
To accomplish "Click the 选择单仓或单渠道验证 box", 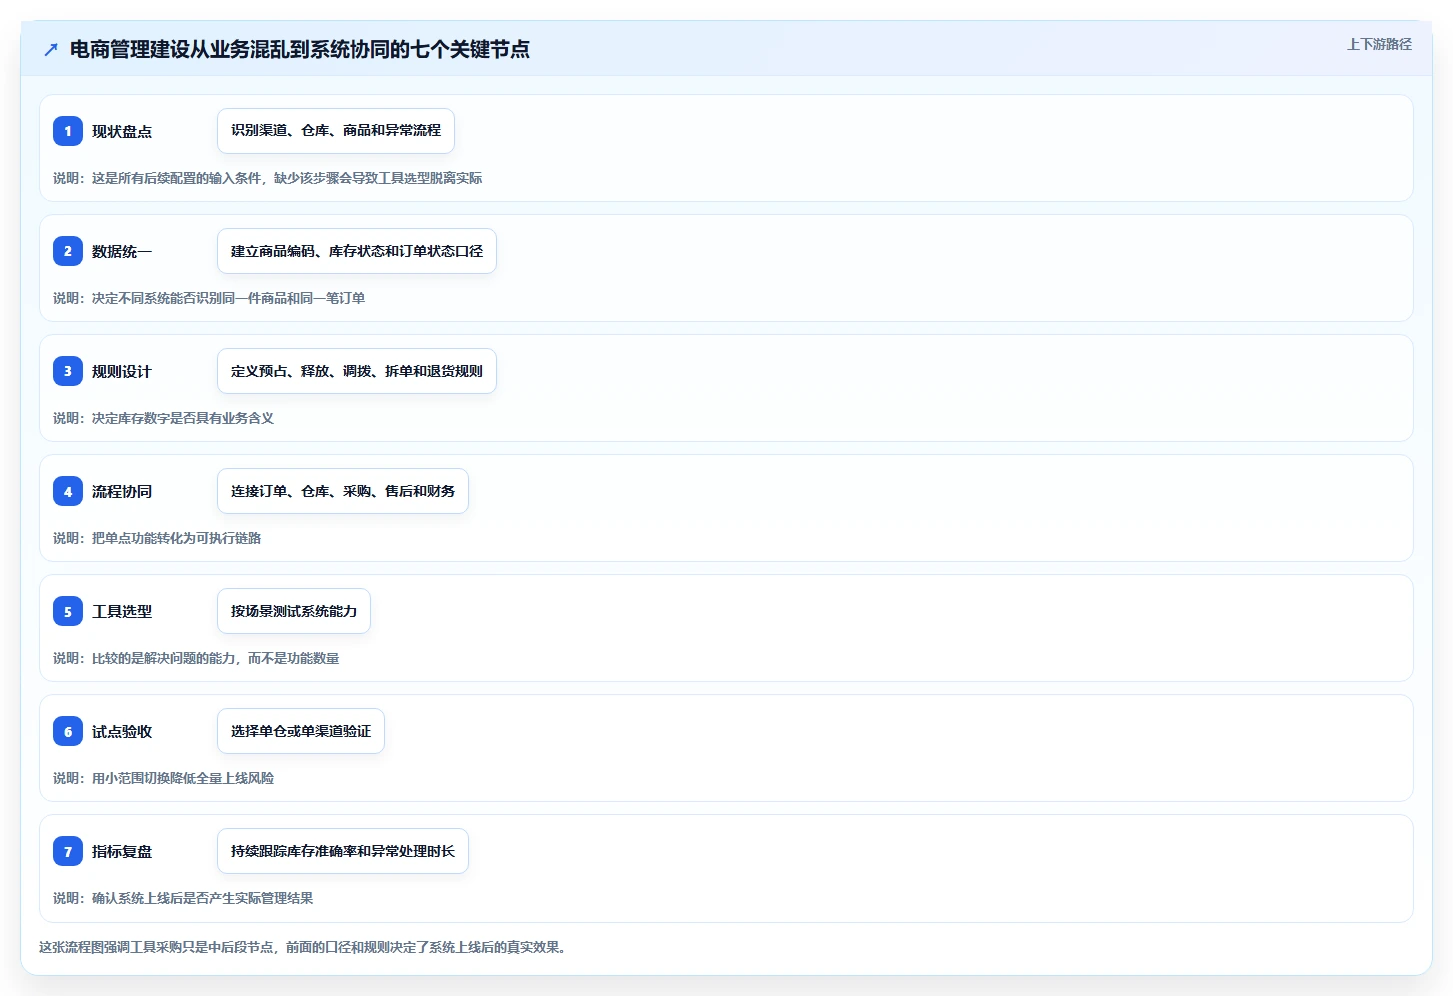I will point(301,731).
